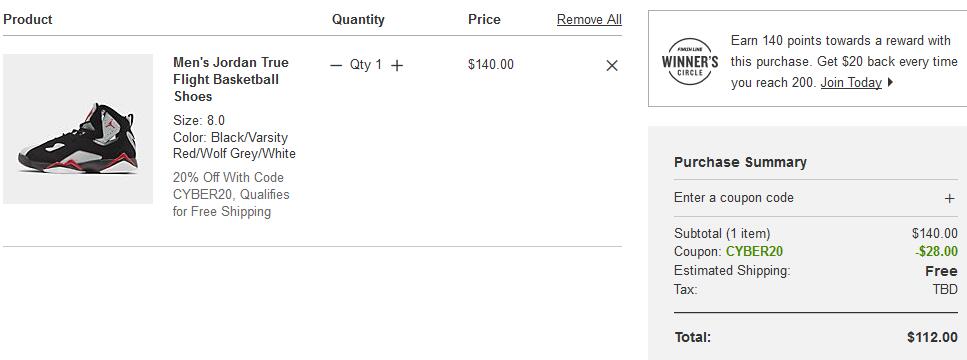Screen dimensions: 967x360
Task: Click the Size 8.0 product detail
Action: point(199,120)
